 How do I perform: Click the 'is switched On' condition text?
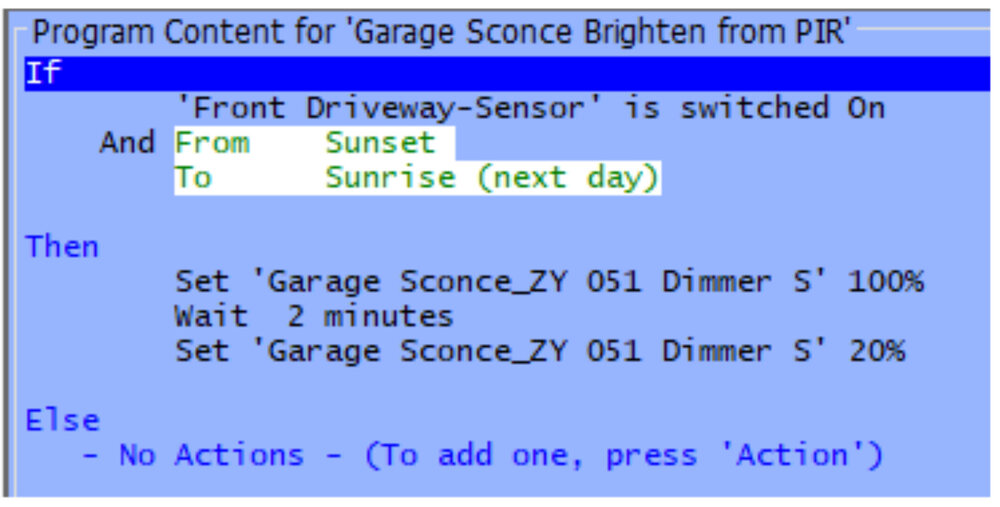pyautogui.click(x=754, y=107)
